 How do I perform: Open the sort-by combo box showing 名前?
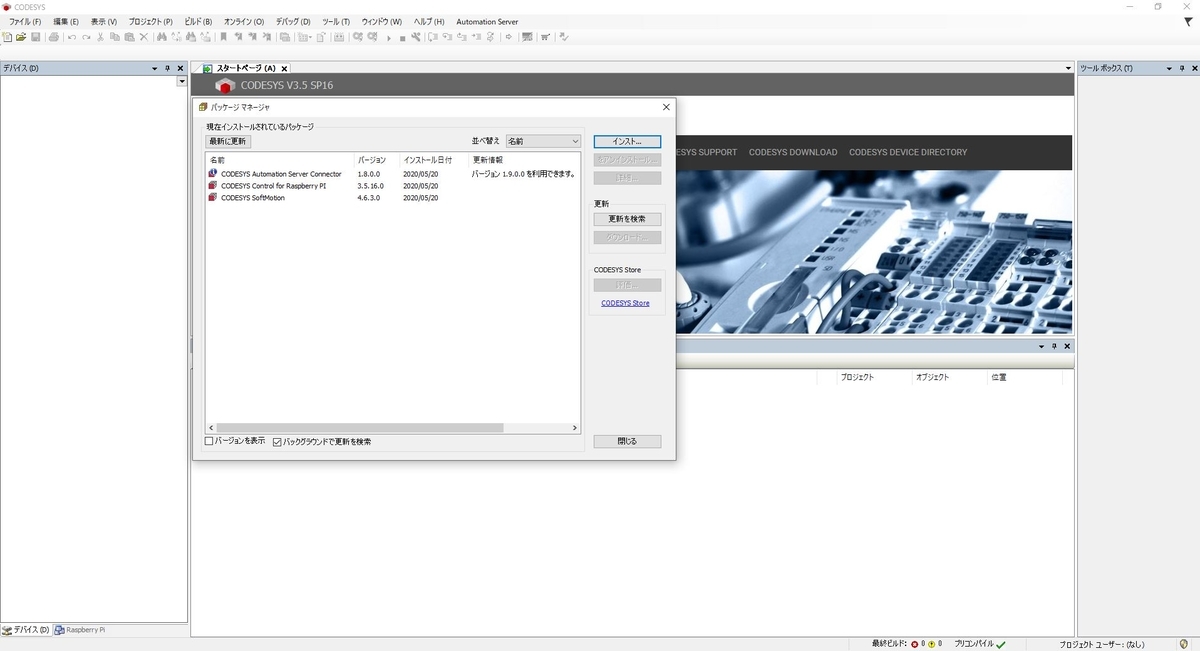pyautogui.click(x=543, y=141)
